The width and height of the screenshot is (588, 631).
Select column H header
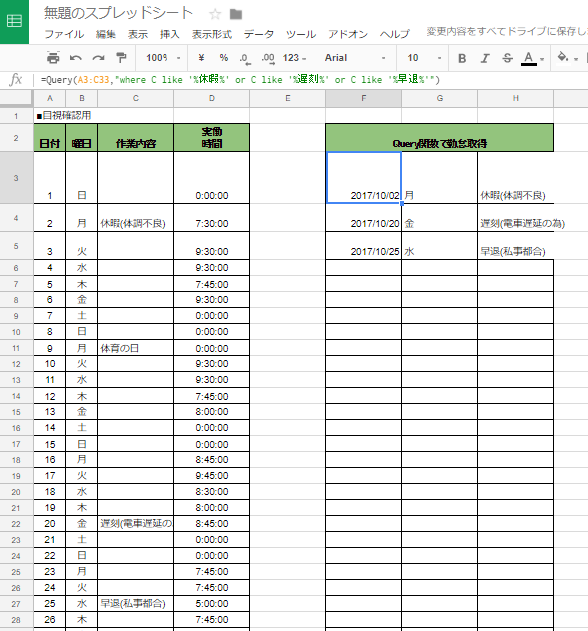pos(516,99)
